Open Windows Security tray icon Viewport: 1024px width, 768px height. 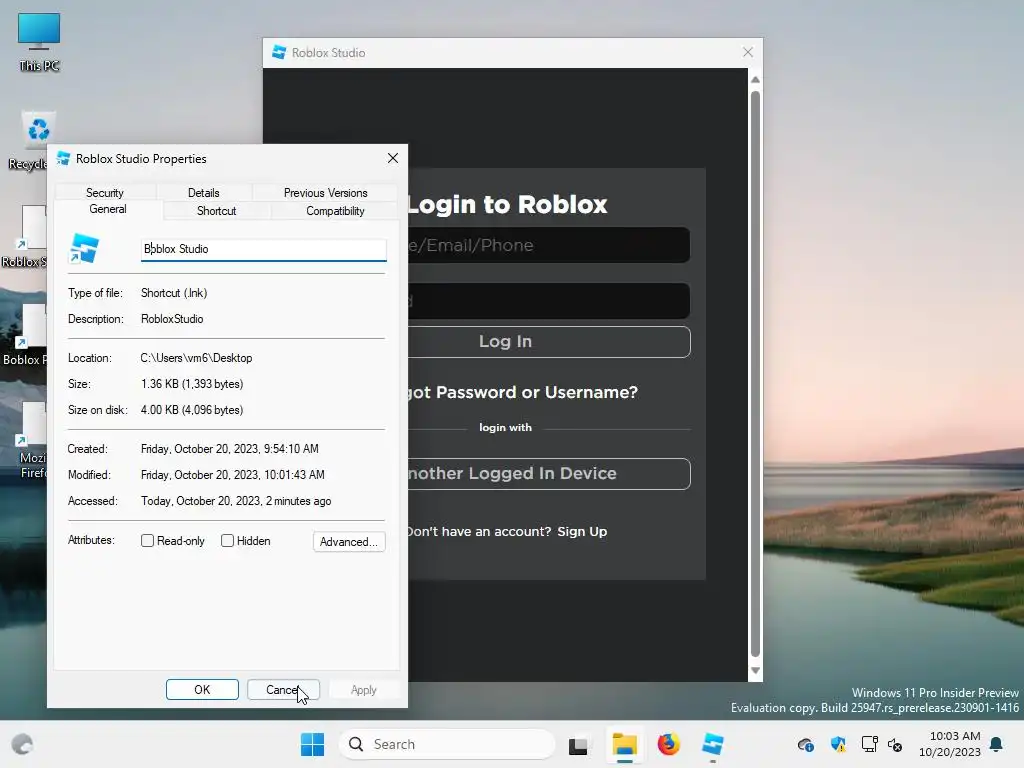coord(838,744)
